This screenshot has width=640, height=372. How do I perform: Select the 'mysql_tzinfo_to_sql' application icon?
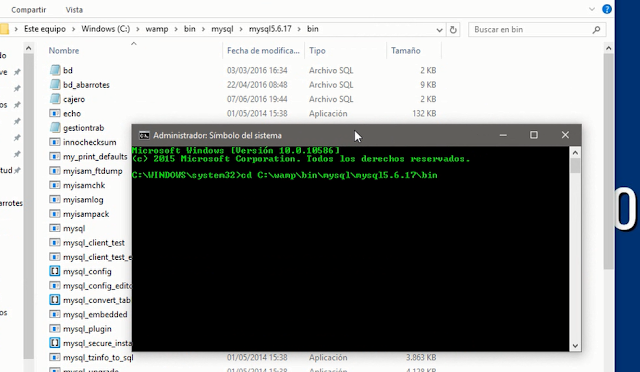(x=55, y=357)
